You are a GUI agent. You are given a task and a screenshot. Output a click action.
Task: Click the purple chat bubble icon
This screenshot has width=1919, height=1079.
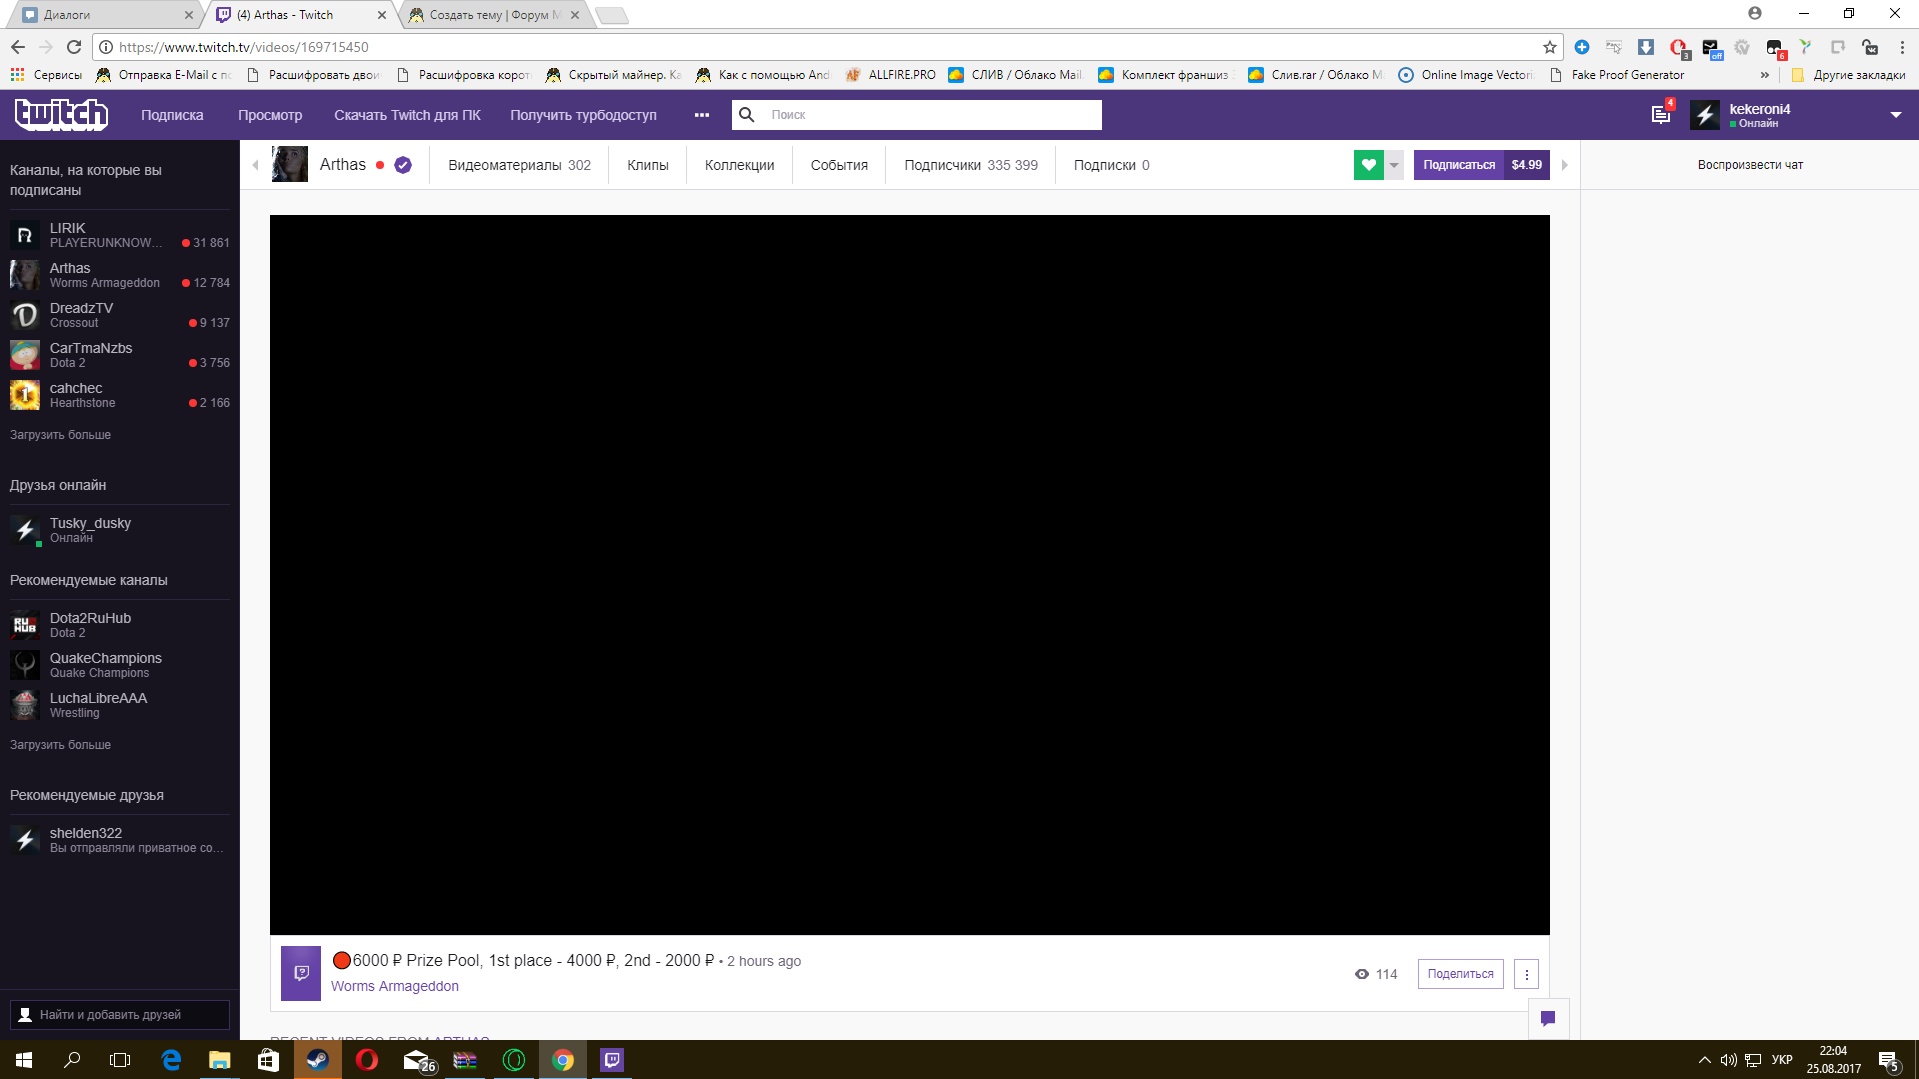1548,1018
